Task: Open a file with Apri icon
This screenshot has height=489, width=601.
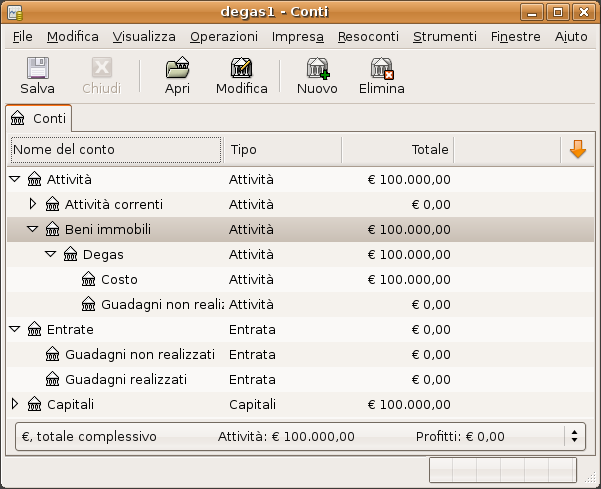Action: pyautogui.click(x=177, y=69)
